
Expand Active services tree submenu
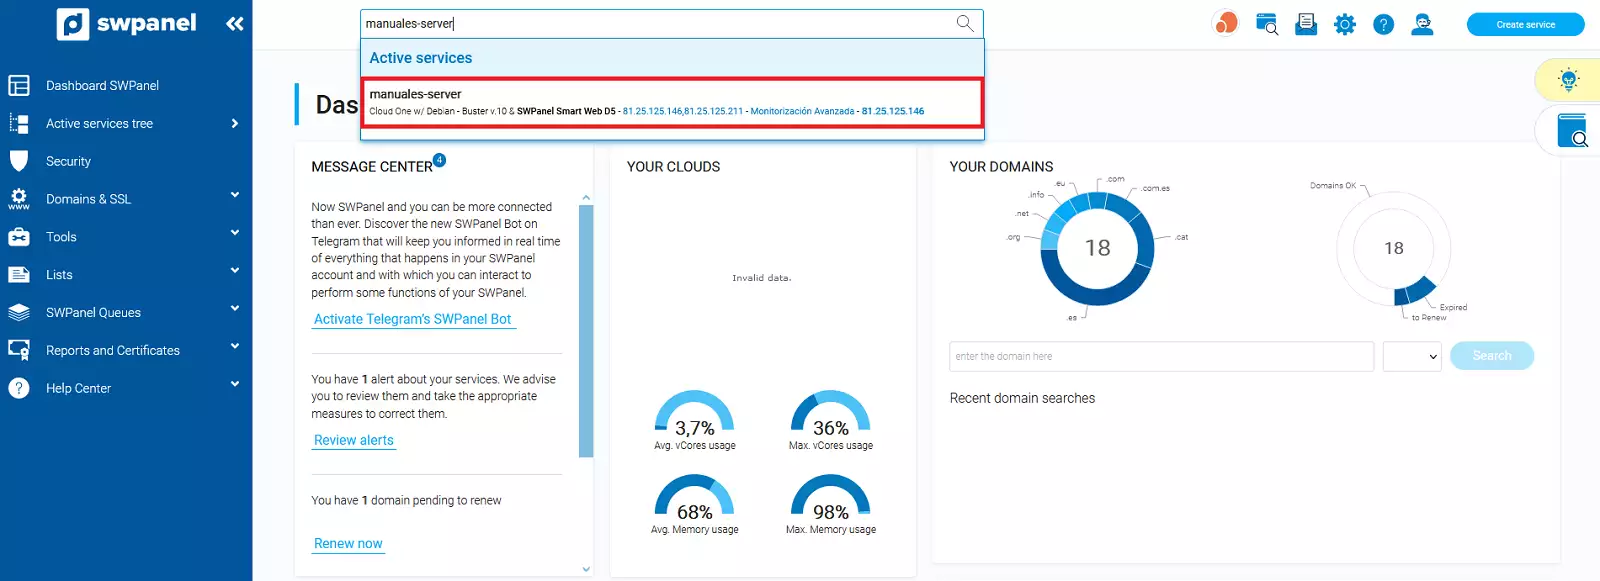[235, 124]
